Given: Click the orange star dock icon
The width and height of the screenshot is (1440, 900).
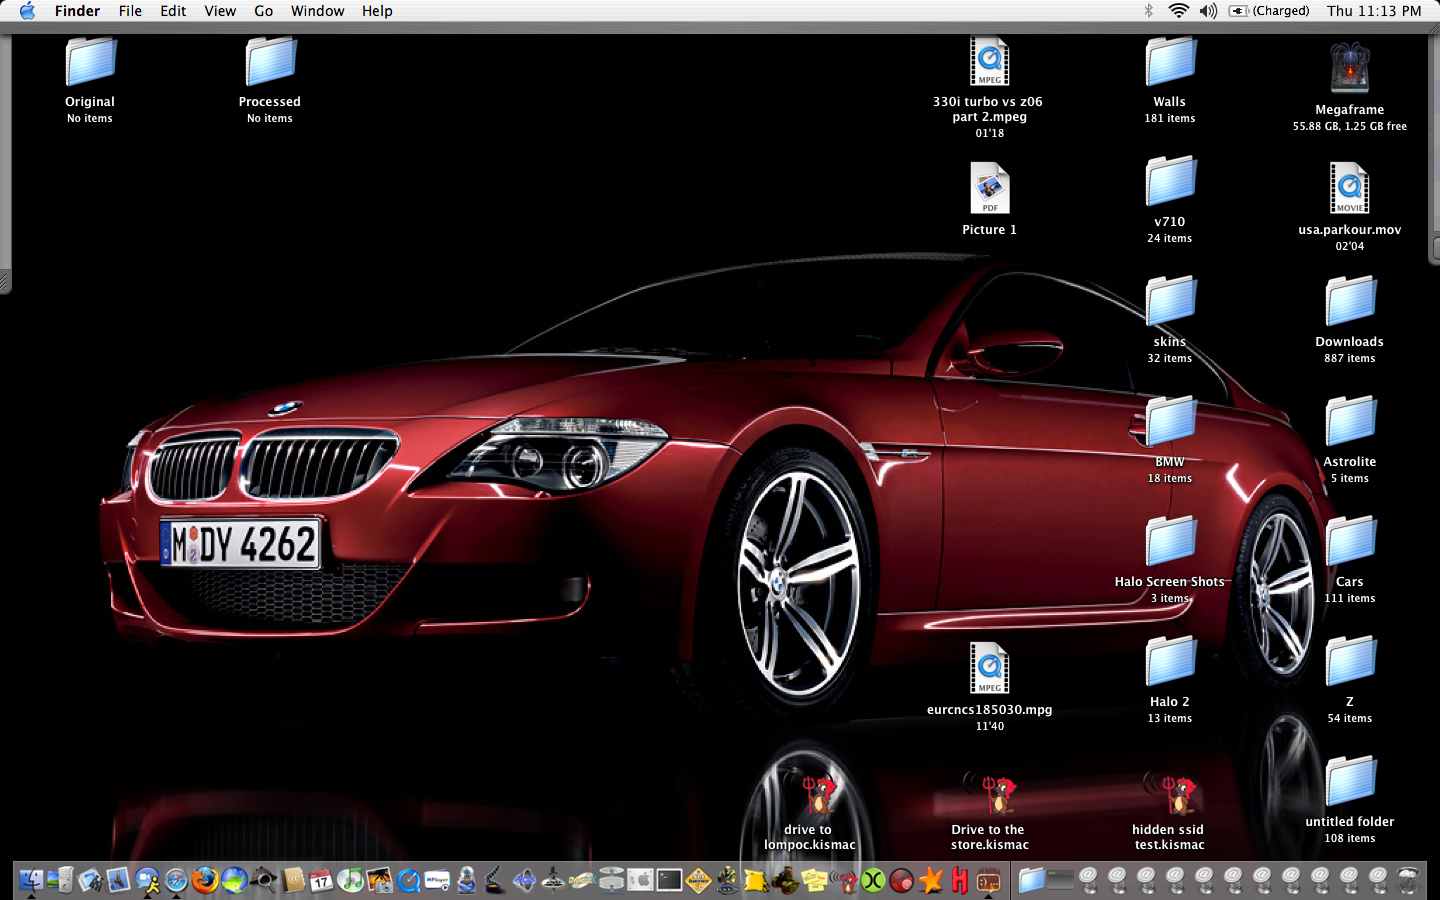Looking at the screenshot, I should (x=930, y=880).
